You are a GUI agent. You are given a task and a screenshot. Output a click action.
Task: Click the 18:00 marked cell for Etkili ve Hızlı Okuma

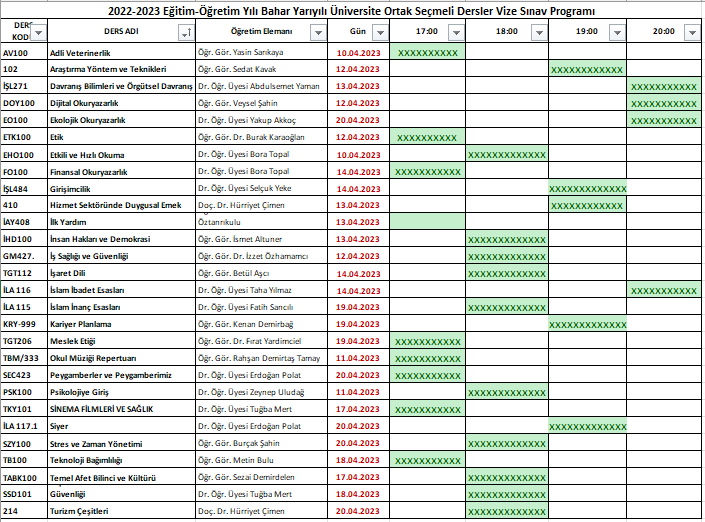pos(507,155)
